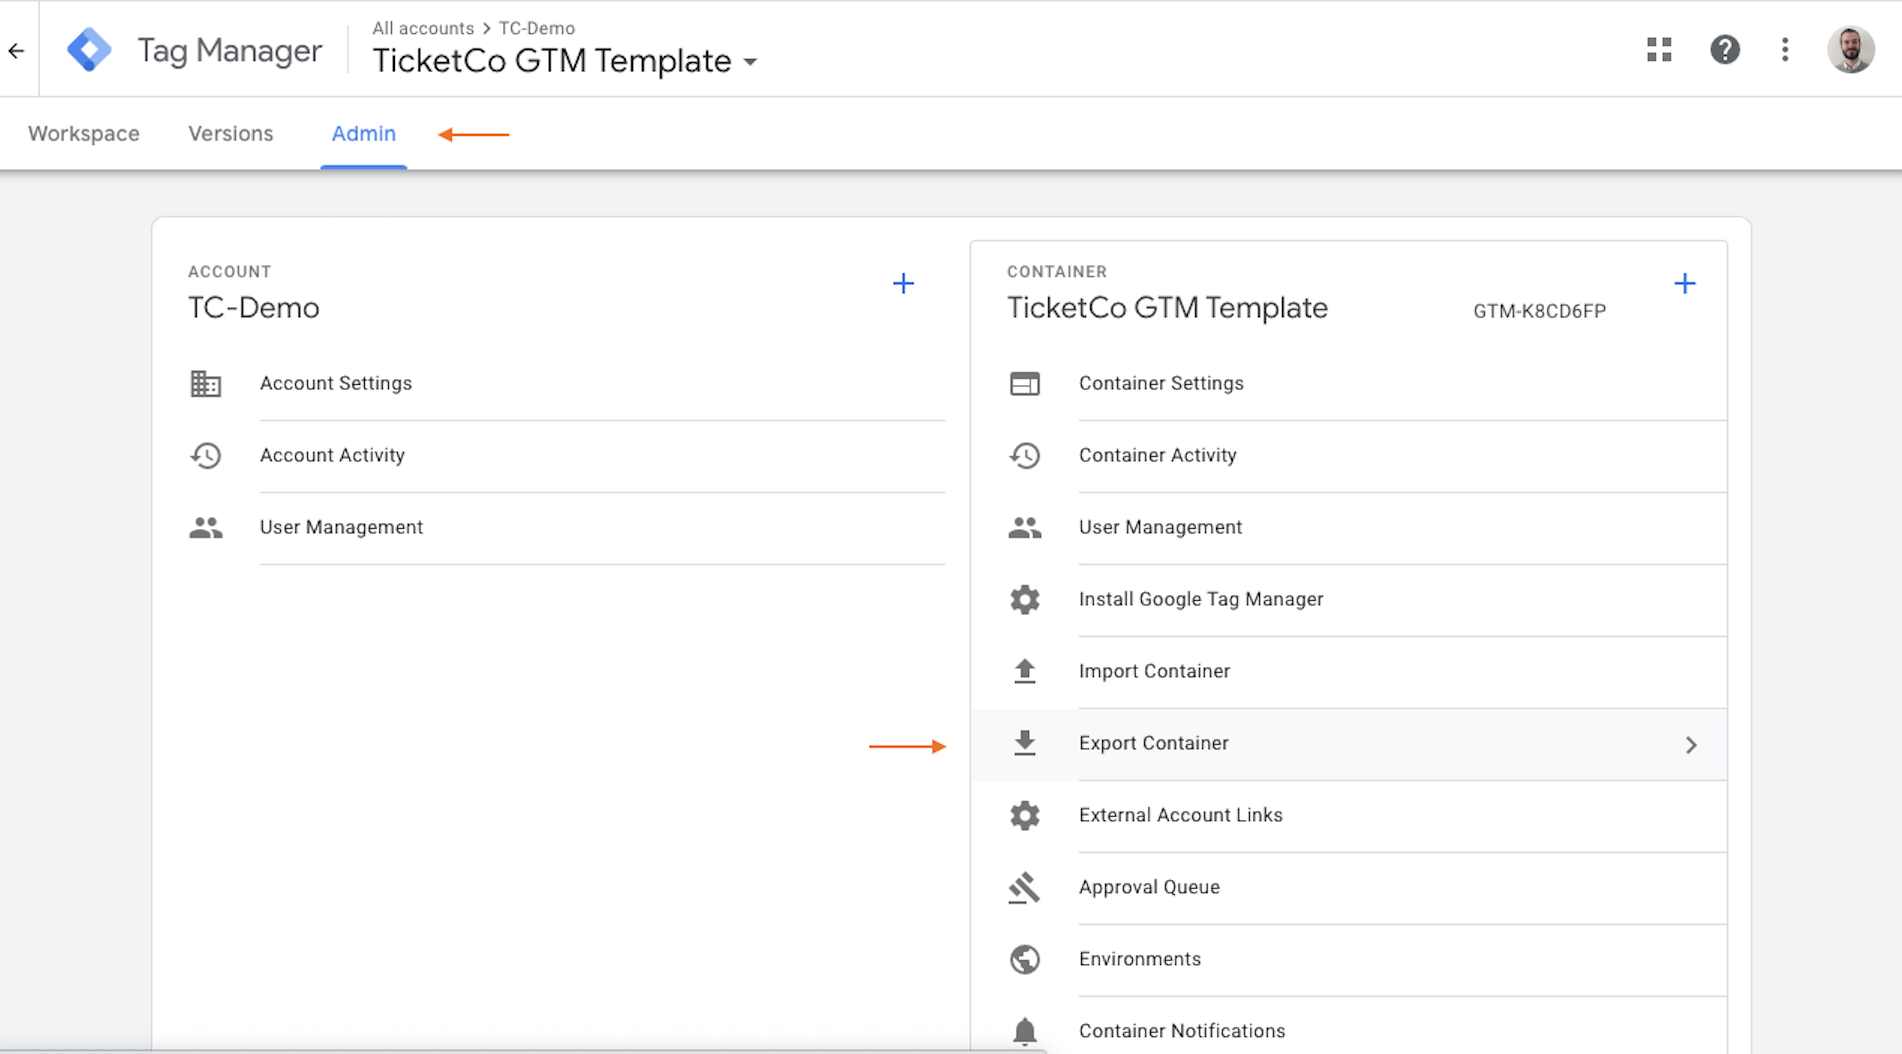Click the Container Notifications bell icon
Screen dimensions: 1902x1054
pos(1025,1032)
